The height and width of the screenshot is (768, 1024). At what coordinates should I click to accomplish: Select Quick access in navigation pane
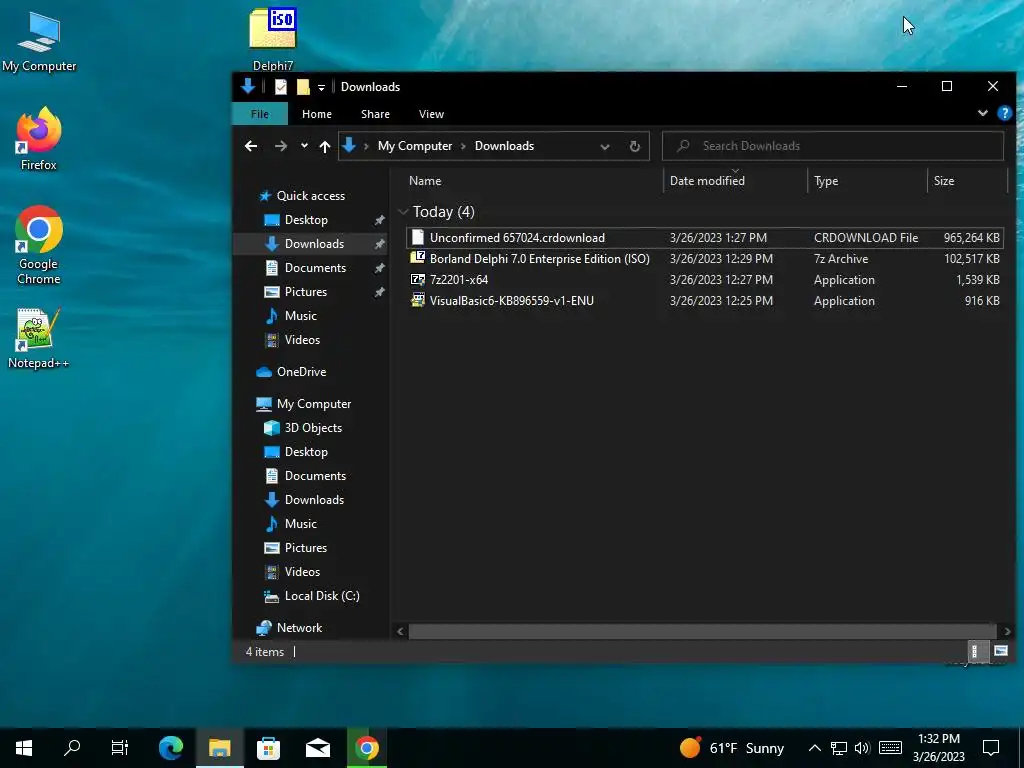[x=310, y=196]
